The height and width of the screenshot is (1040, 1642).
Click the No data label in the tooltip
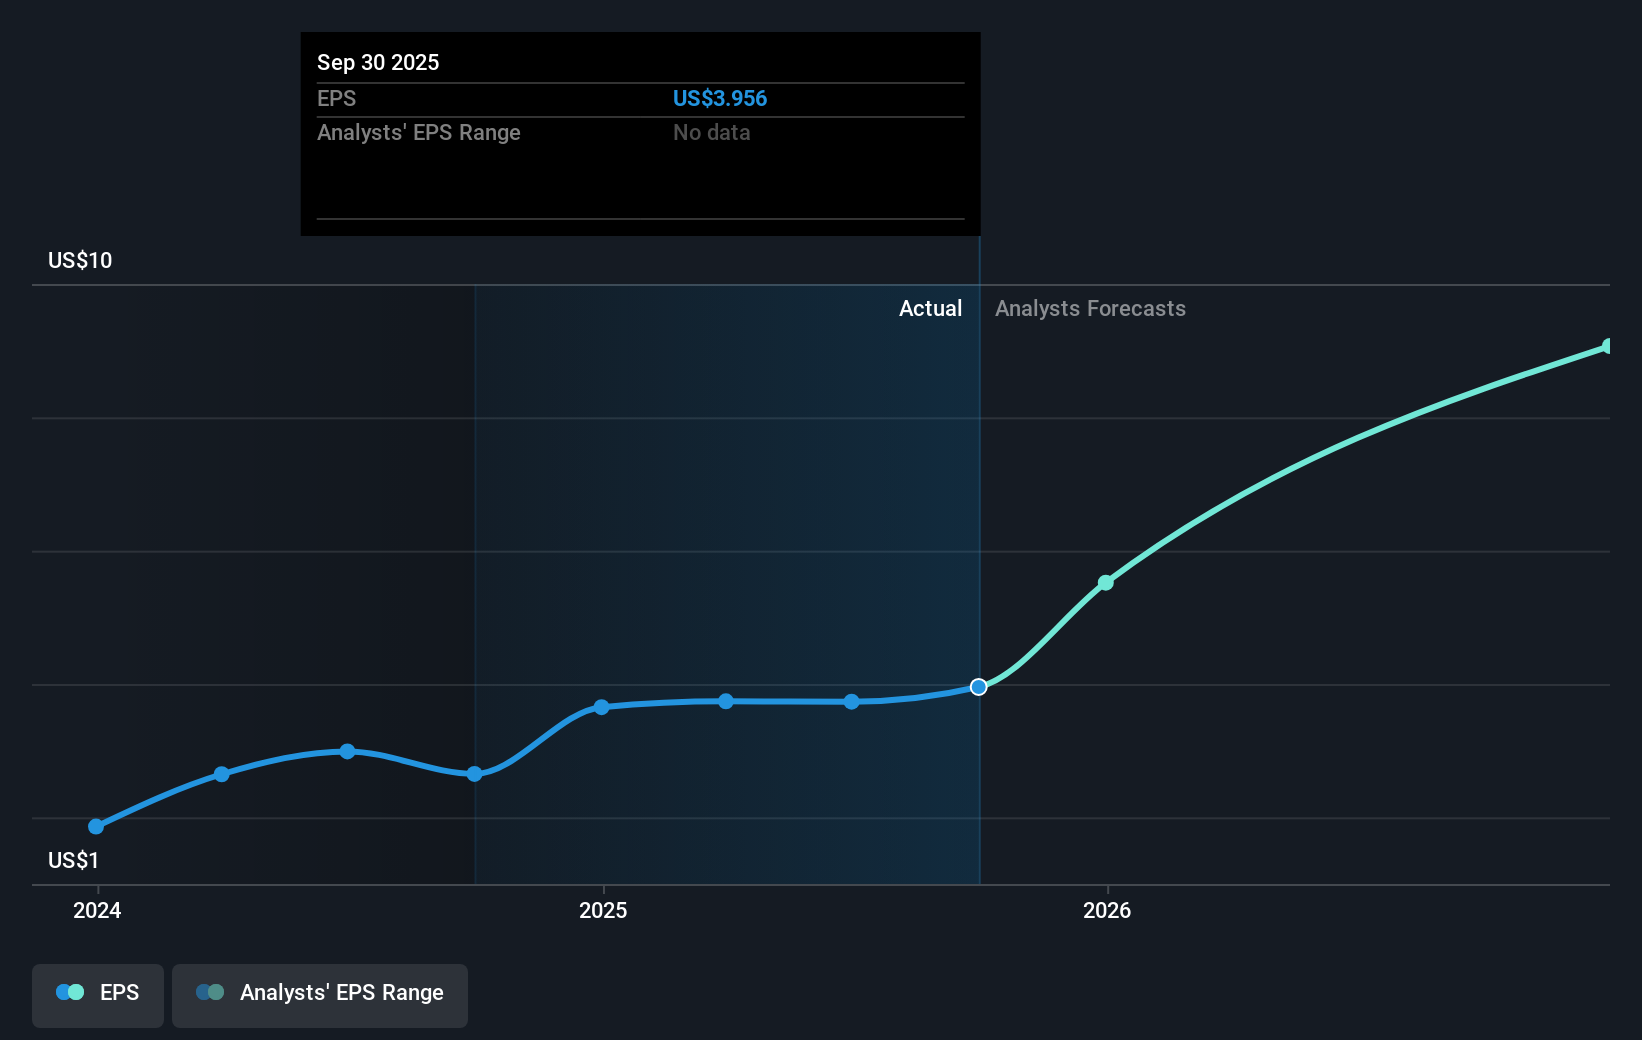711,132
